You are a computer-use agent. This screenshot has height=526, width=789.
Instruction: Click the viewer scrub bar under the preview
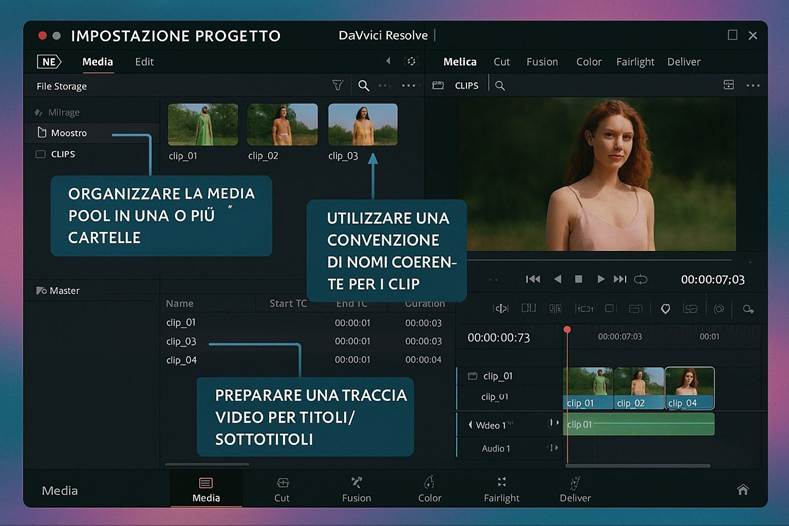599,260
